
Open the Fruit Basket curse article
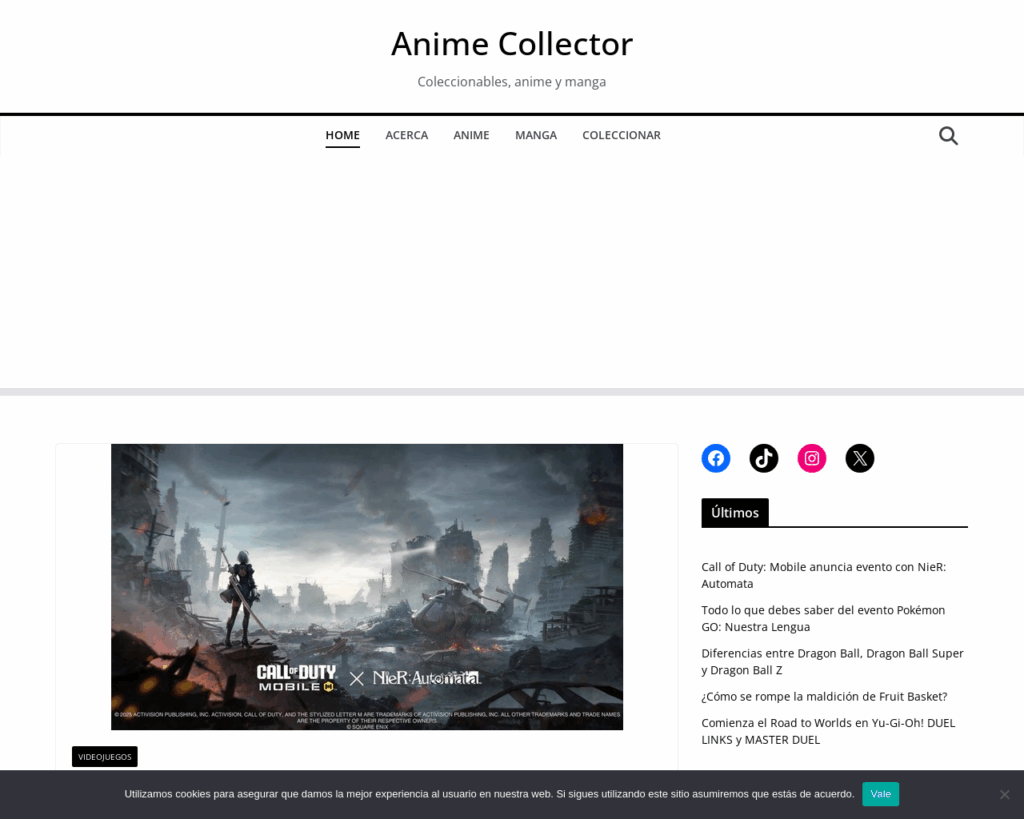tap(824, 696)
